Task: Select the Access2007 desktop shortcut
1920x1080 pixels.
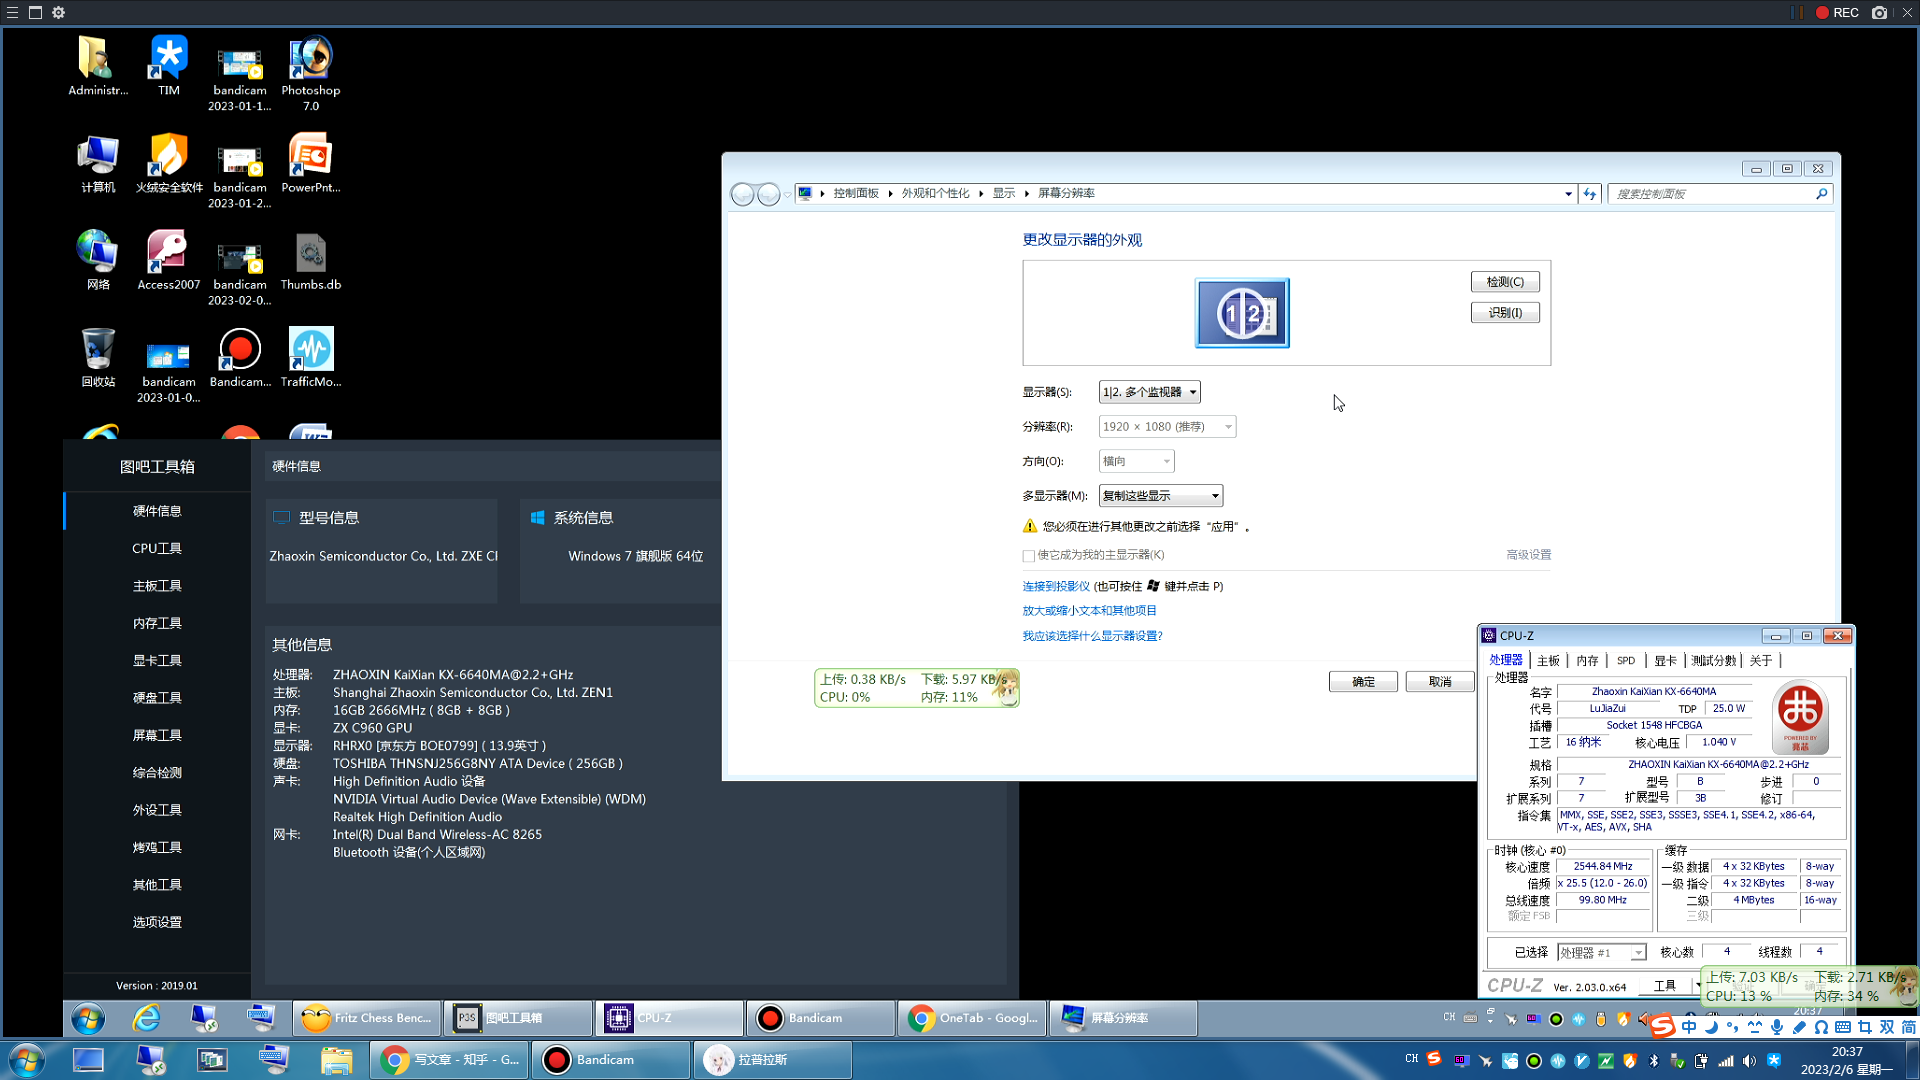Action: click(168, 260)
